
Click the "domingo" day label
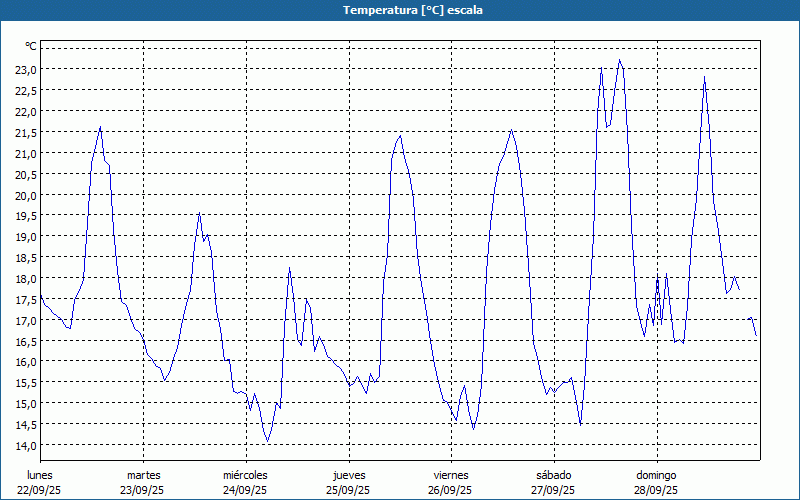[656, 474]
